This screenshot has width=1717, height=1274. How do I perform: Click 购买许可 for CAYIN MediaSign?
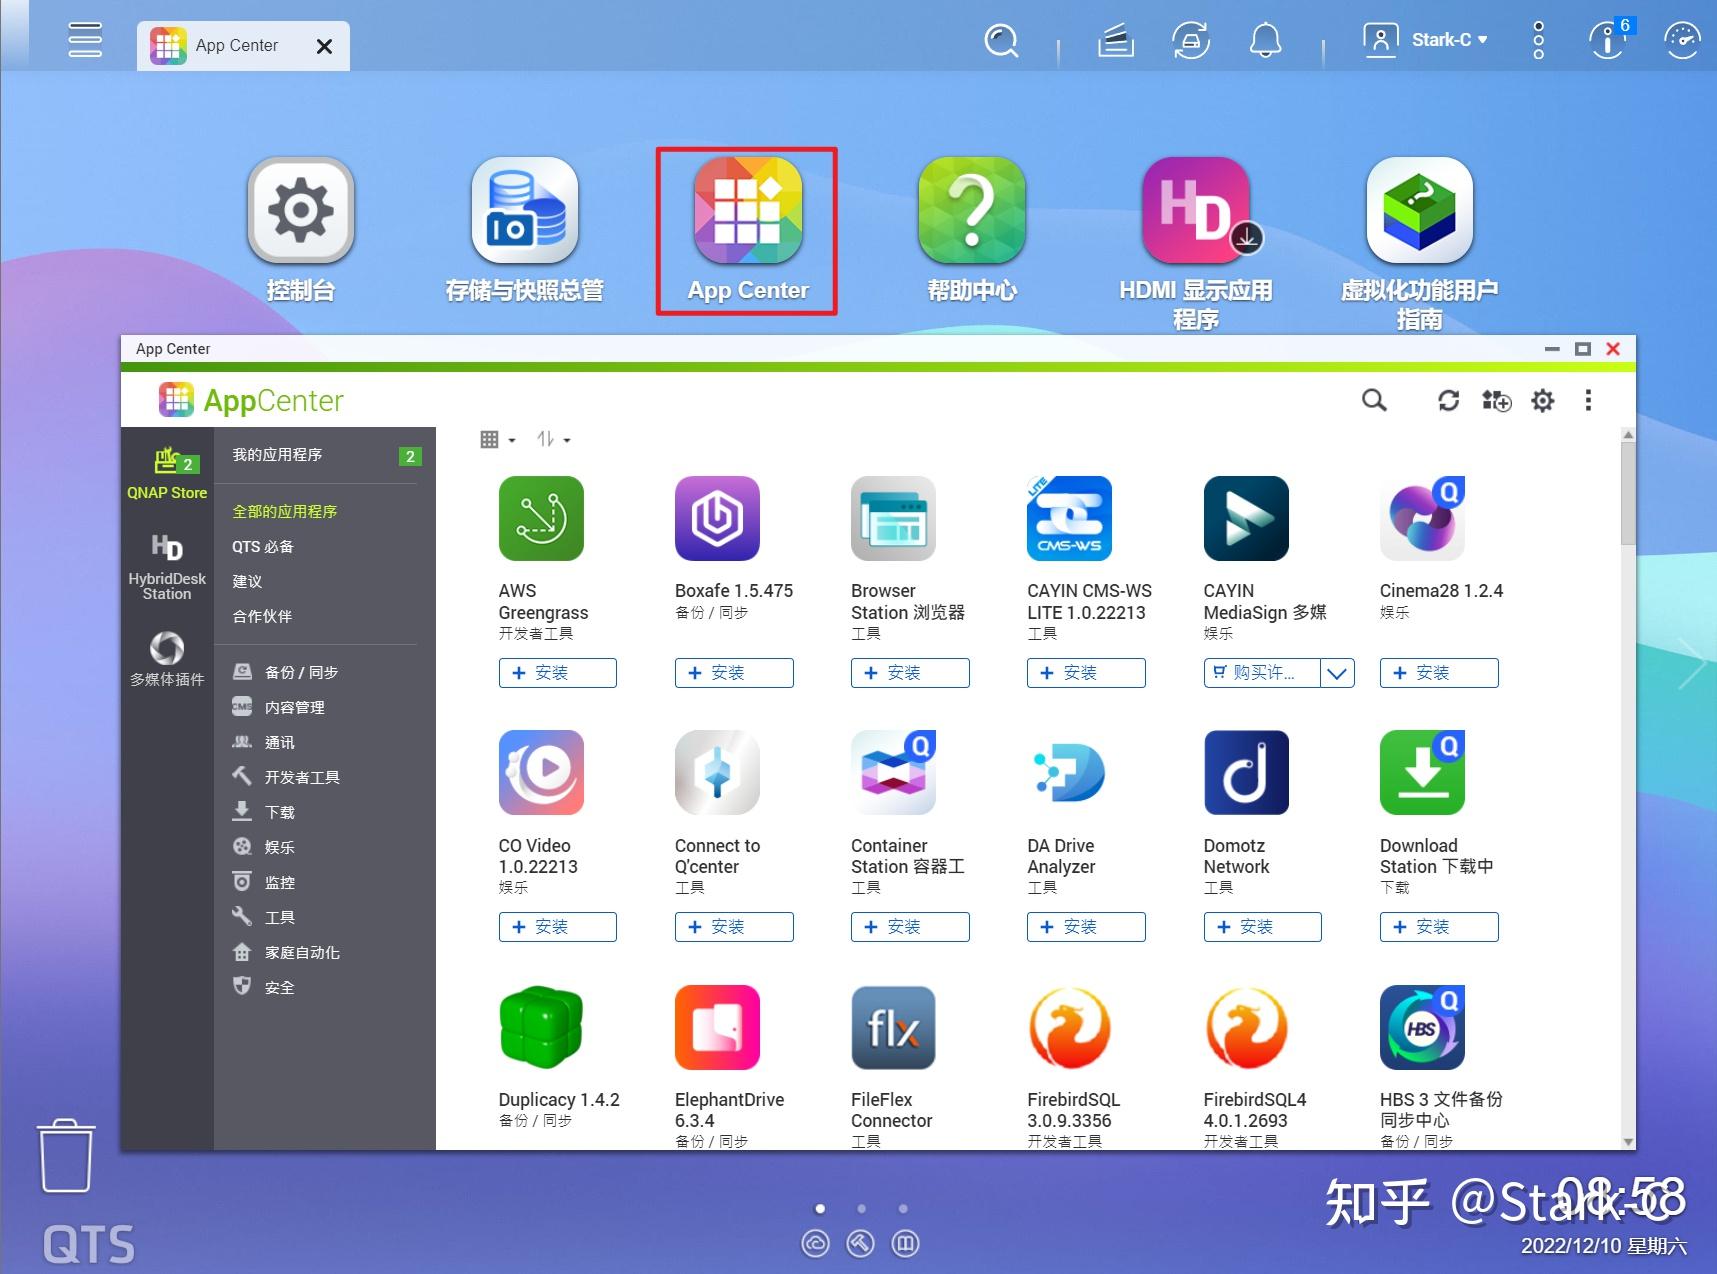tap(1262, 673)
